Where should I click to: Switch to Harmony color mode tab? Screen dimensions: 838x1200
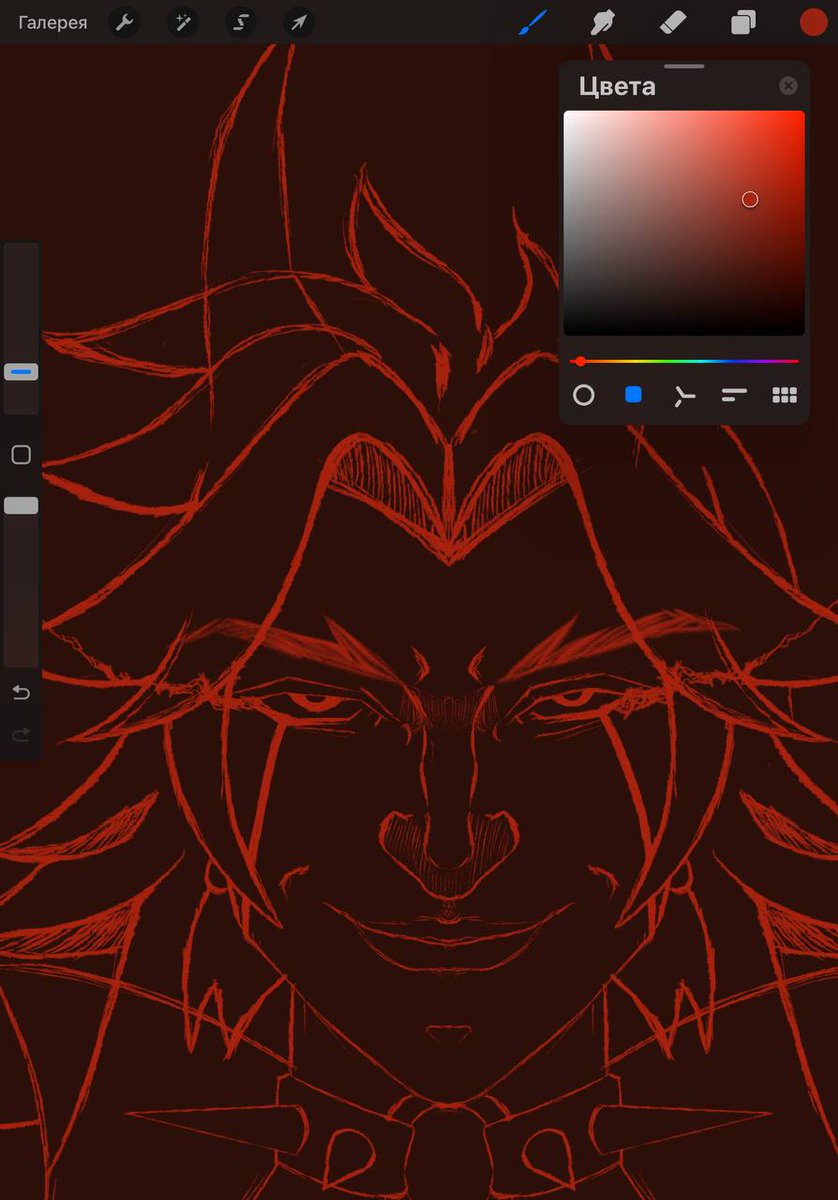coord(683,396)
